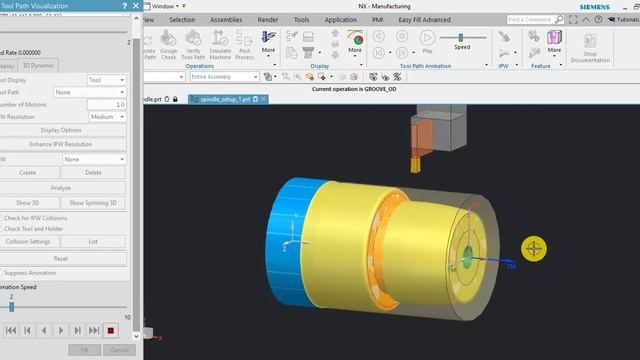Adjust the Animation Speed slider handle

(x=11, y=307)
